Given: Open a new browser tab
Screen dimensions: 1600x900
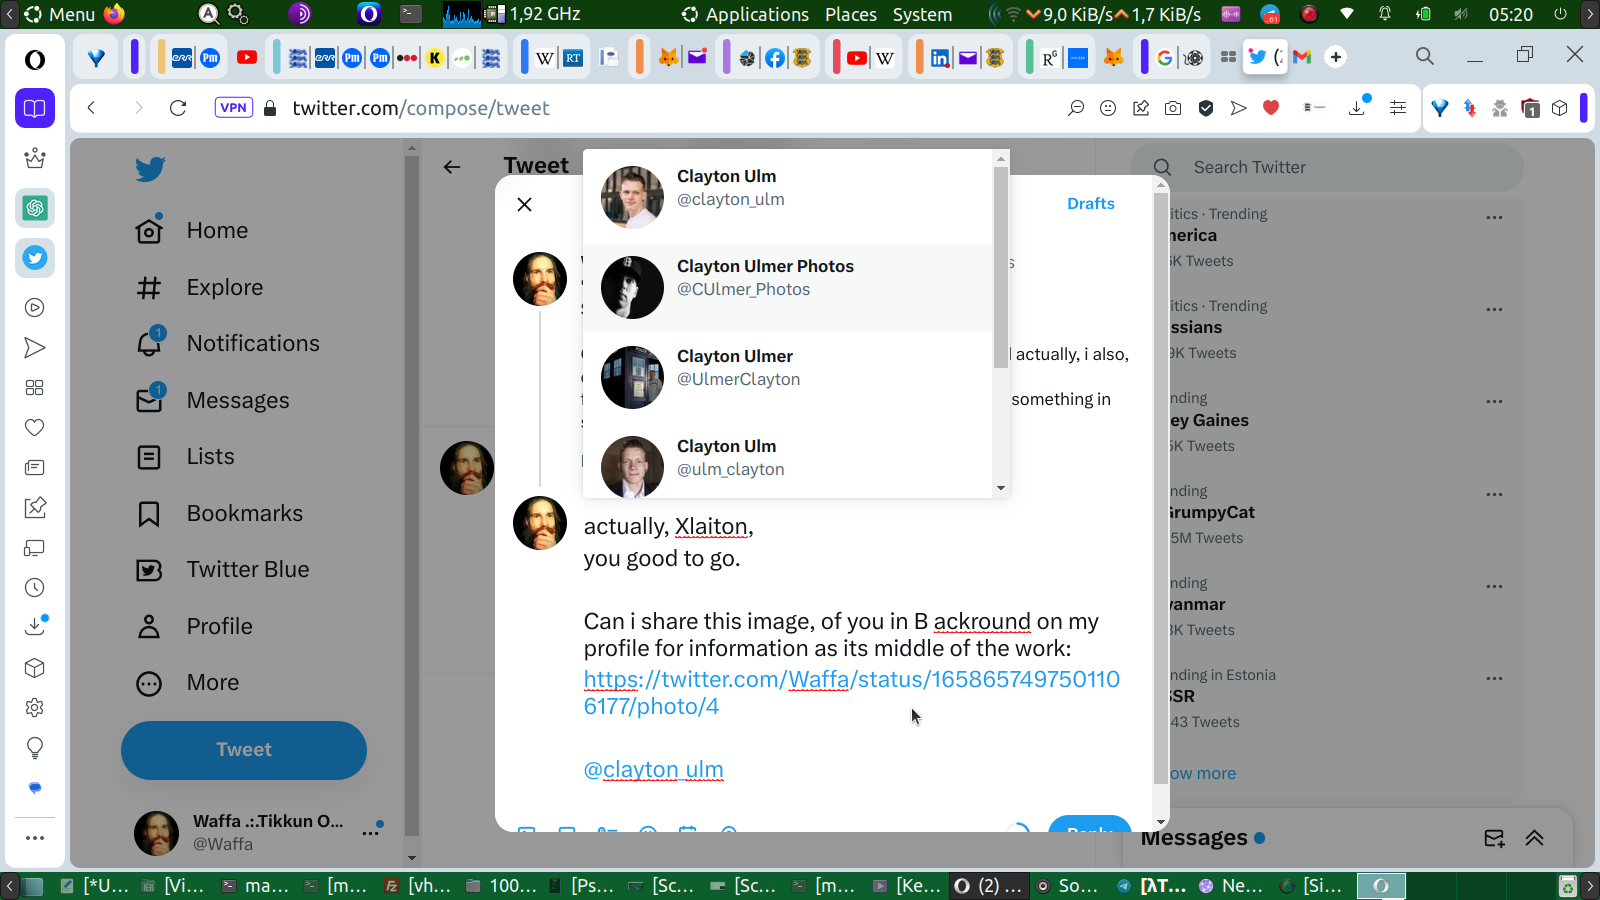Looking at the screenshot, I should point(1336,57).
